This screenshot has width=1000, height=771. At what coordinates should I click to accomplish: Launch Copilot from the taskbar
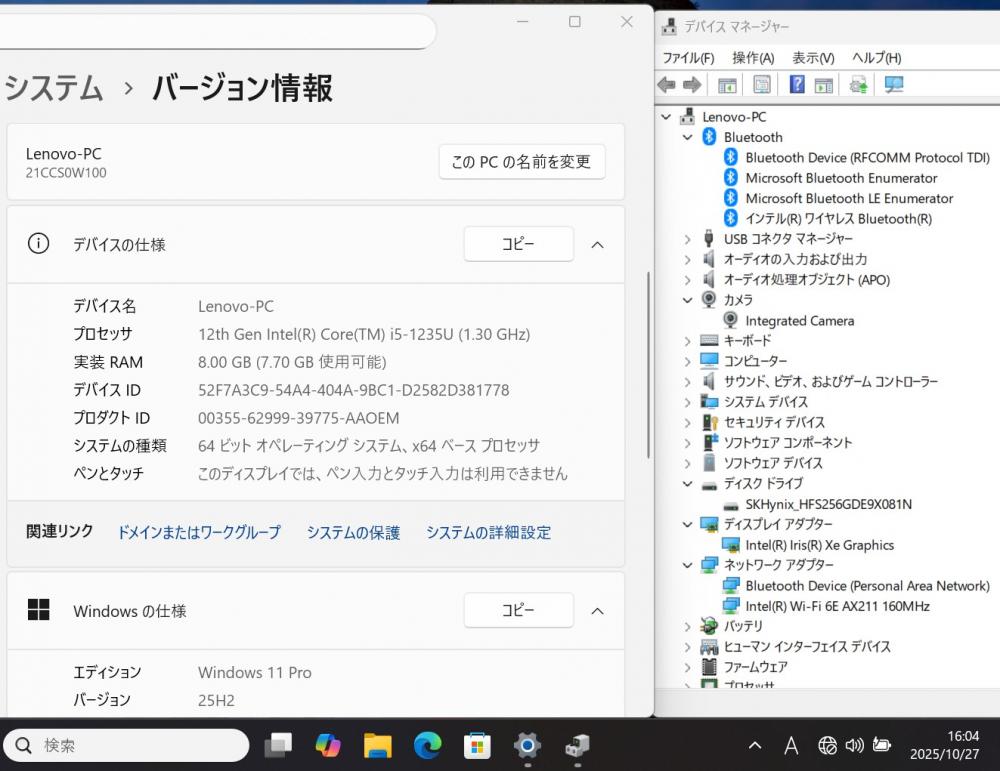(x=327, y=745)
